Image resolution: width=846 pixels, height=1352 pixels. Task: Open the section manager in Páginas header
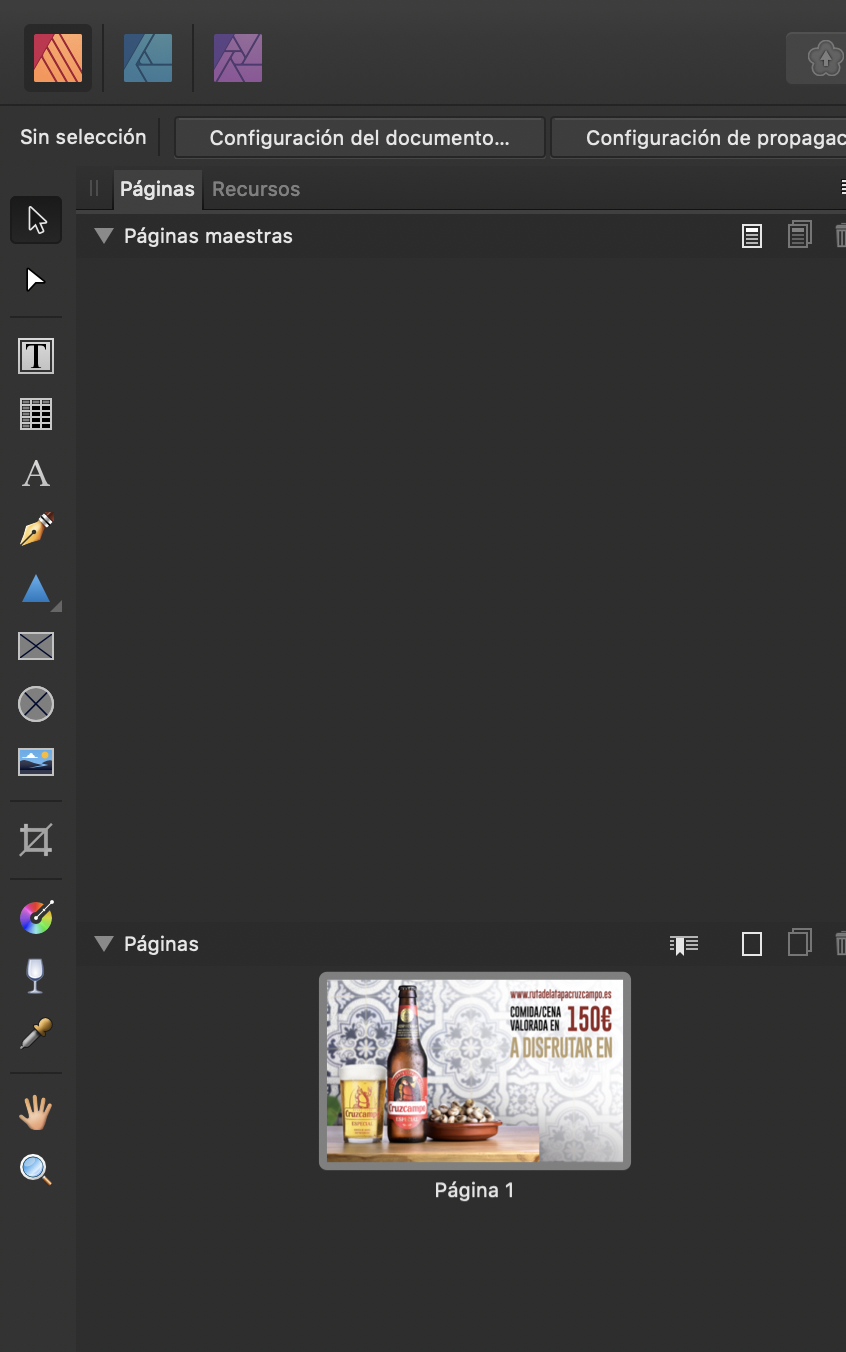click(x=684, y=944)
